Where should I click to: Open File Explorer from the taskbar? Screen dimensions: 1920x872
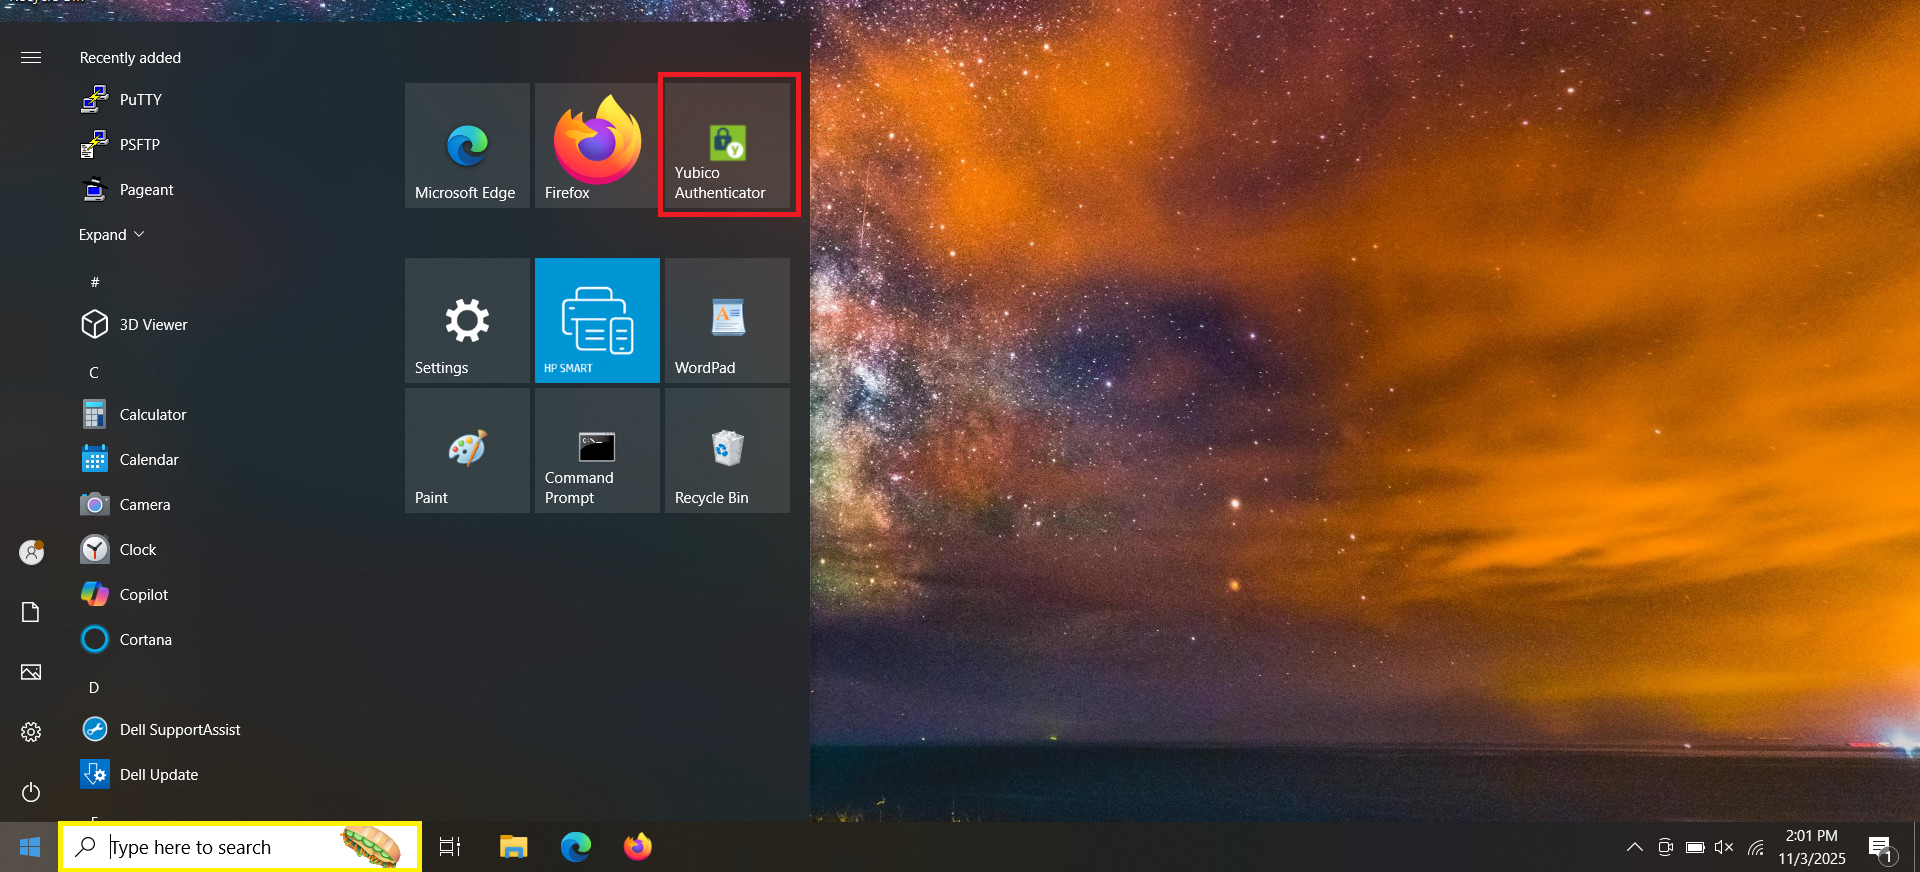pos(513,847)
